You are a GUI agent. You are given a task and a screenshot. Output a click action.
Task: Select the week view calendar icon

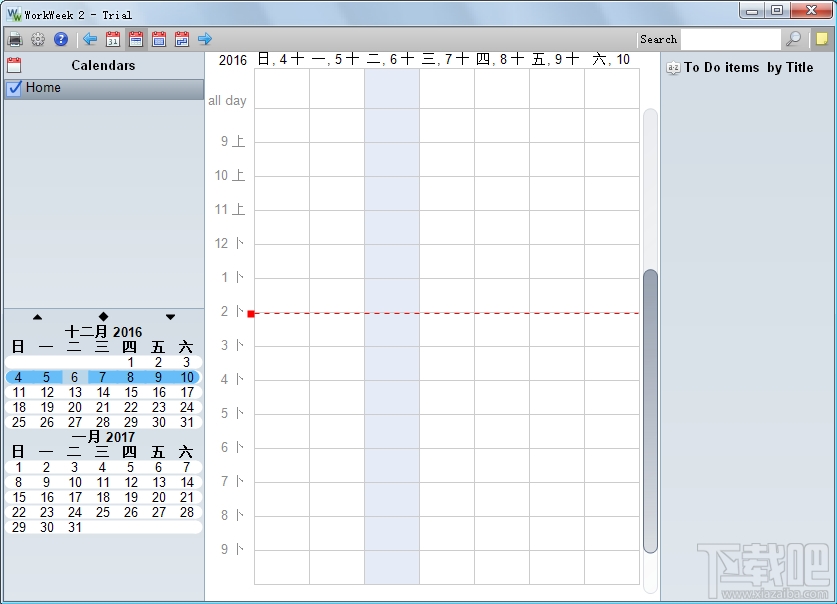tap(136, 39)
